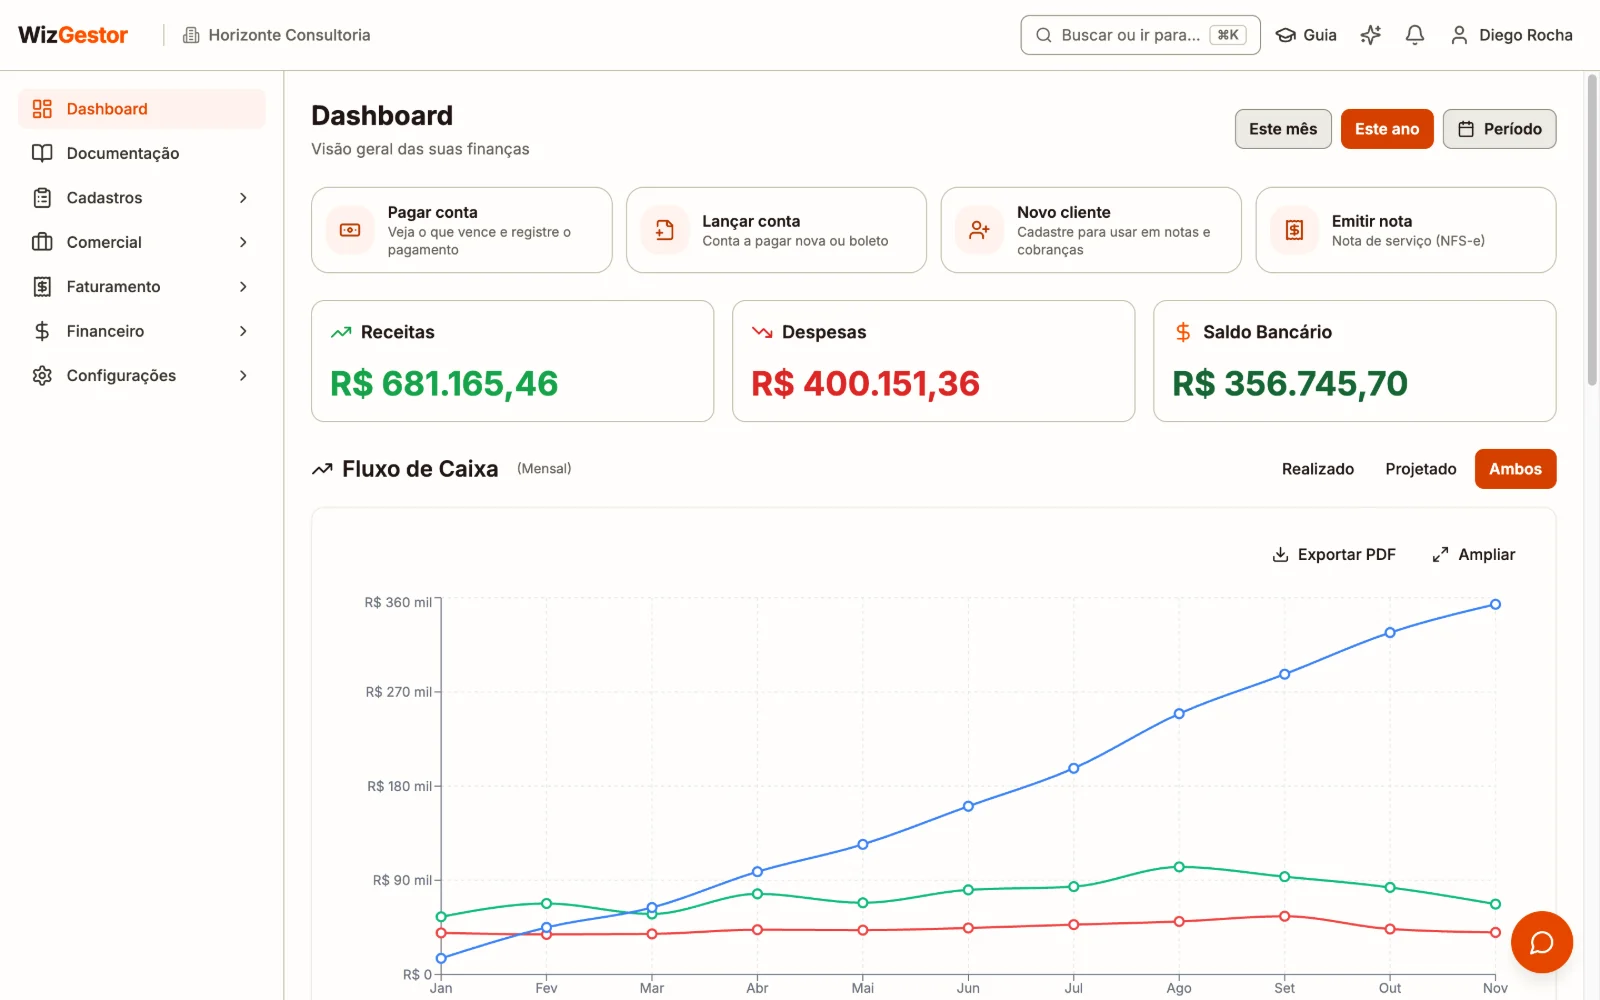Expand the Financeiro submenu chevron

point(243,331)
